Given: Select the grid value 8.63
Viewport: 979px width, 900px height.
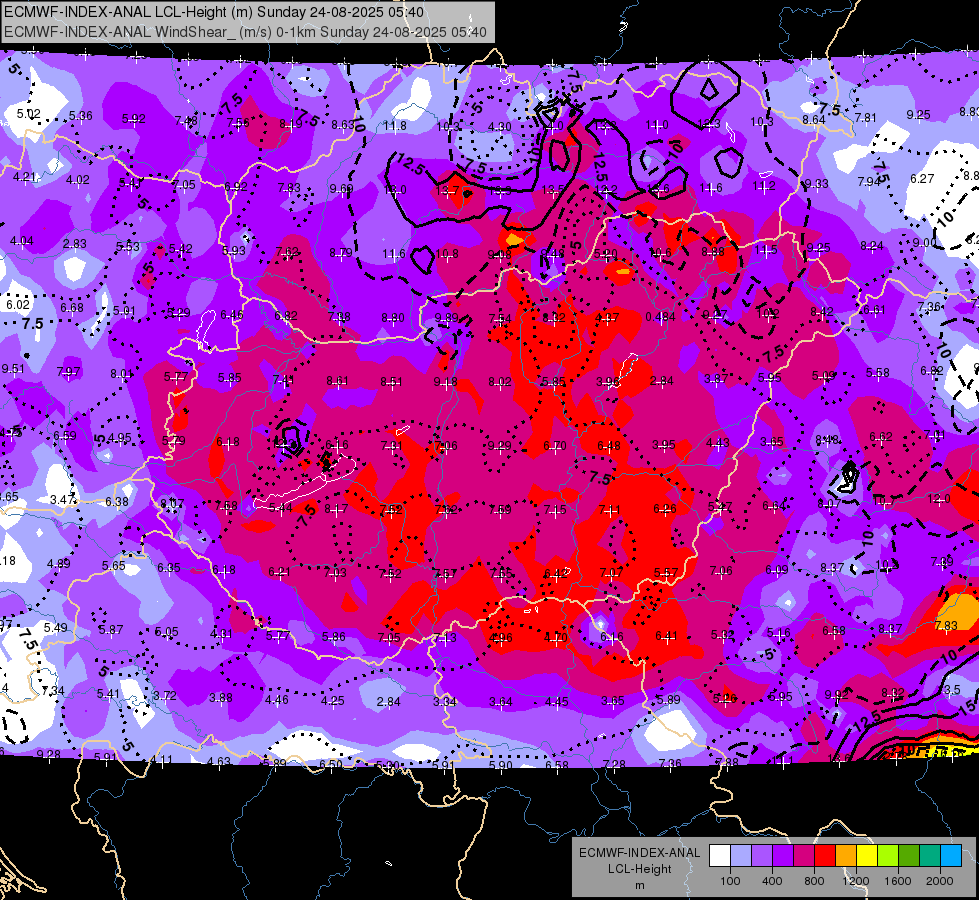Looking at the screenshot, I should (x=343, y=125).
